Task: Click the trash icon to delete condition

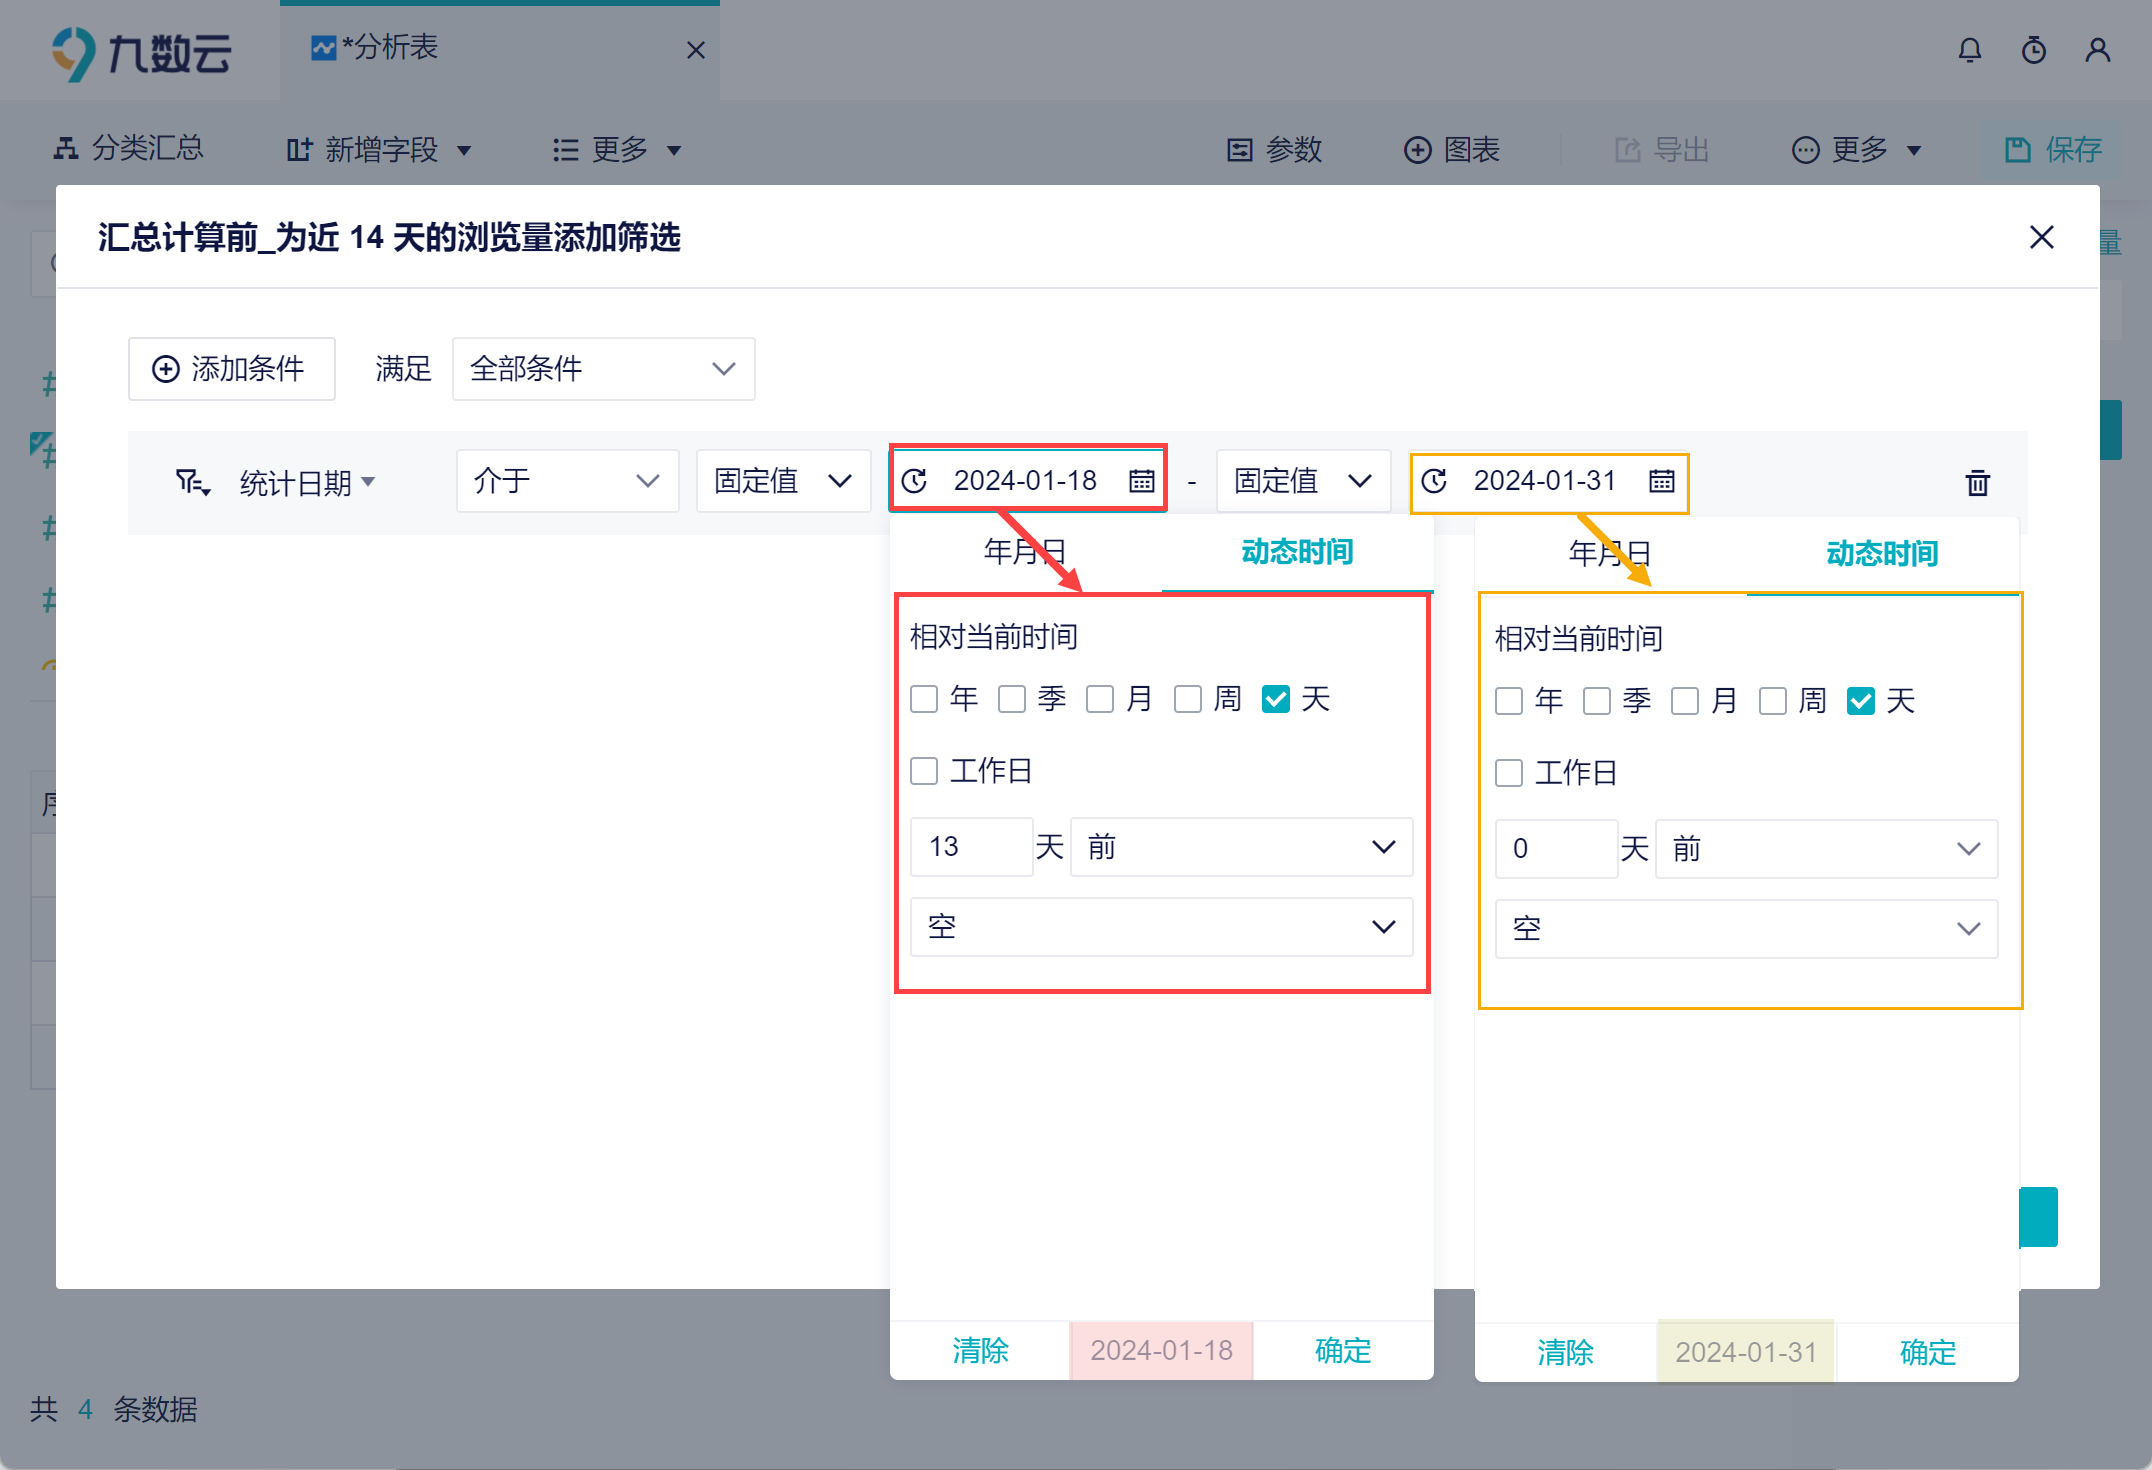Action: click(x=1977, y=483)
